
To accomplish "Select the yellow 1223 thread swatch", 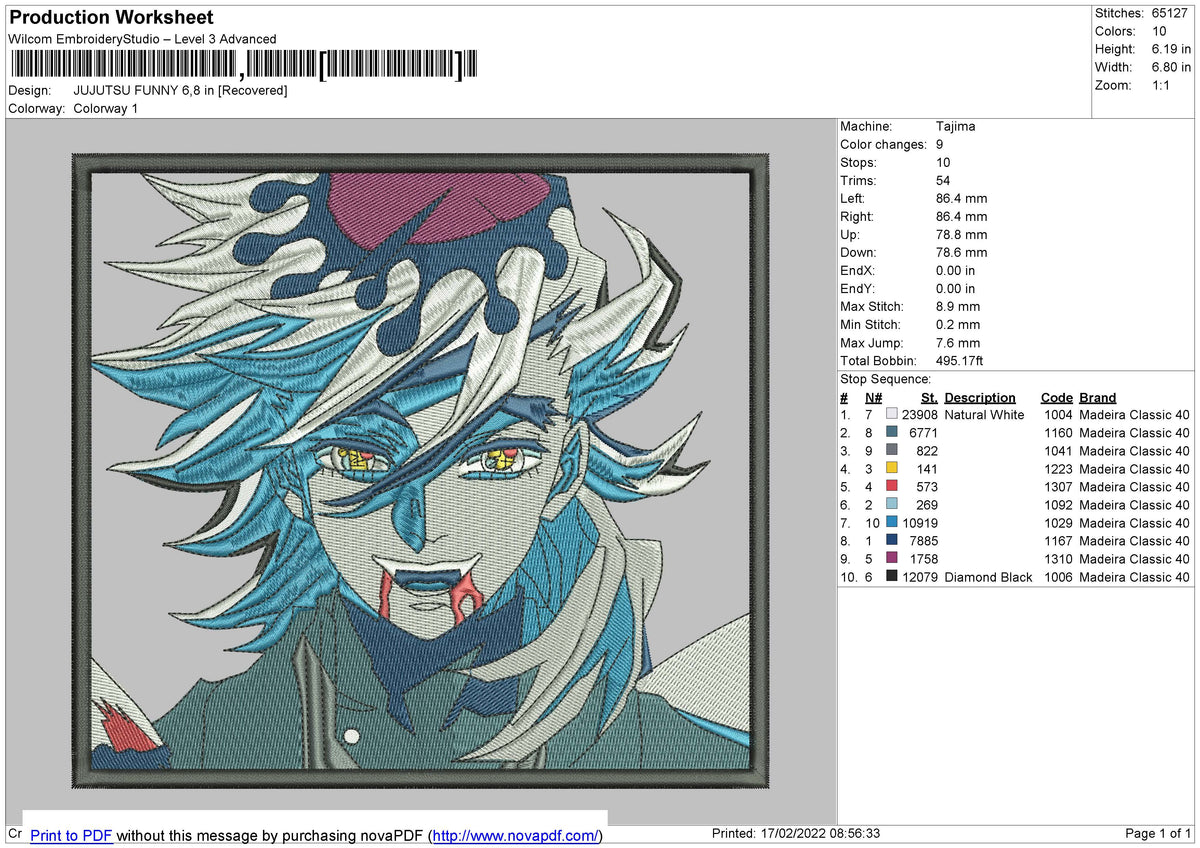I will click(892, 469).
